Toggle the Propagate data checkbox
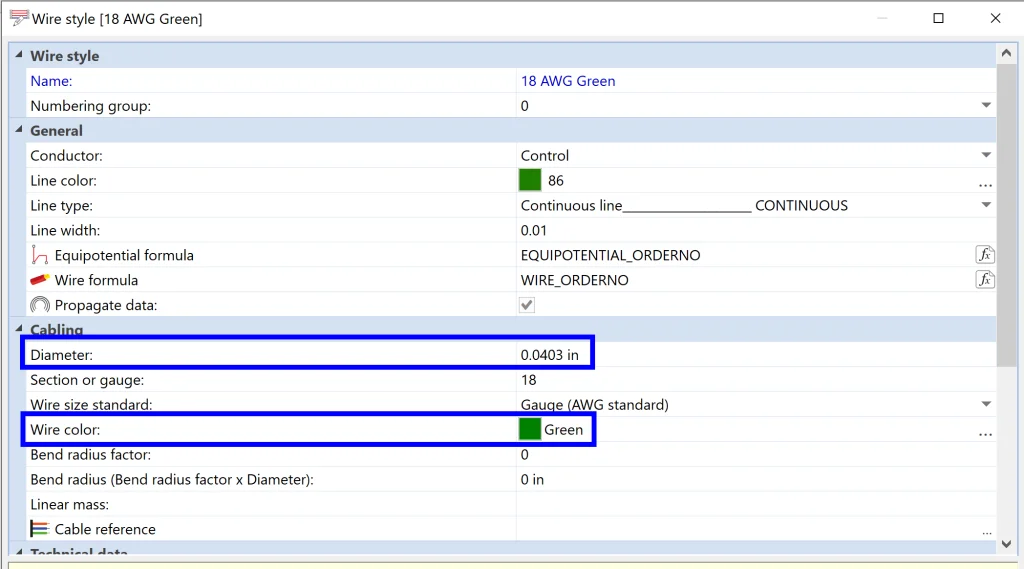This screenshot has height=569, width=1024. coord(527,305)
